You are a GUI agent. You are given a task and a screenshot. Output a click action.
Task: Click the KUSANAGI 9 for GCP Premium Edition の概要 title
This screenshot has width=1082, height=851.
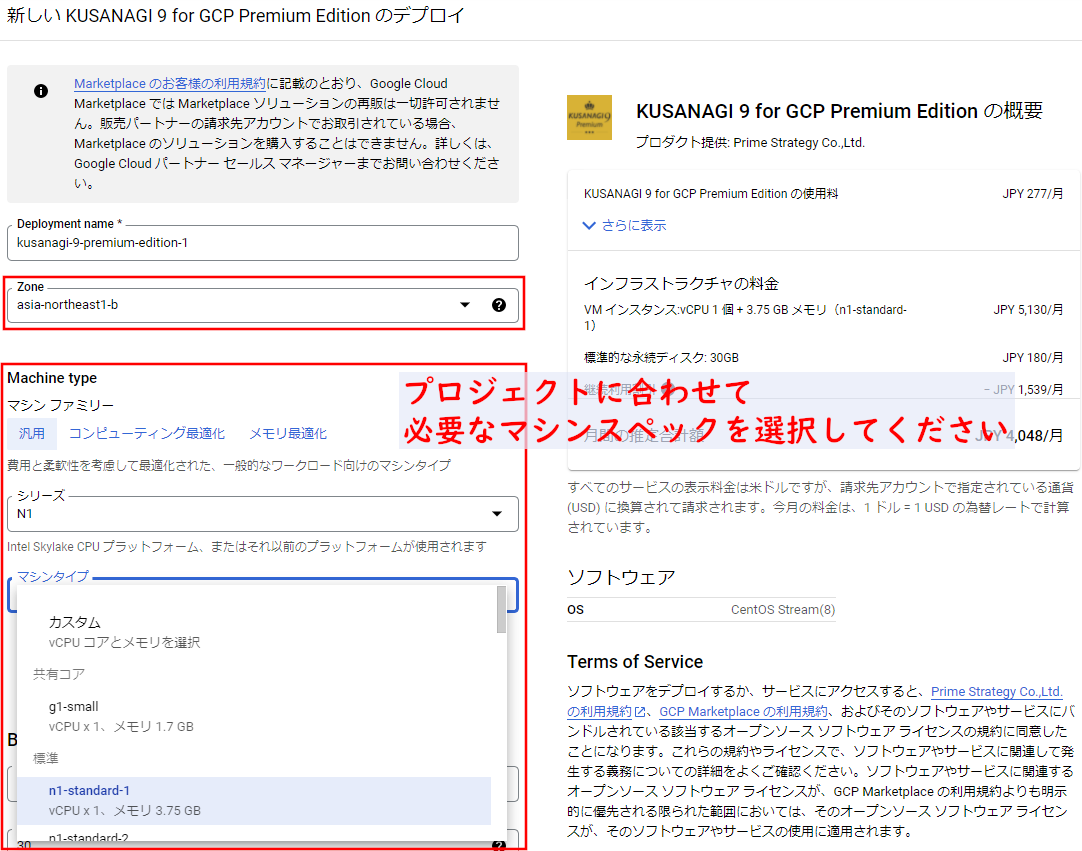tap(839, 111)
